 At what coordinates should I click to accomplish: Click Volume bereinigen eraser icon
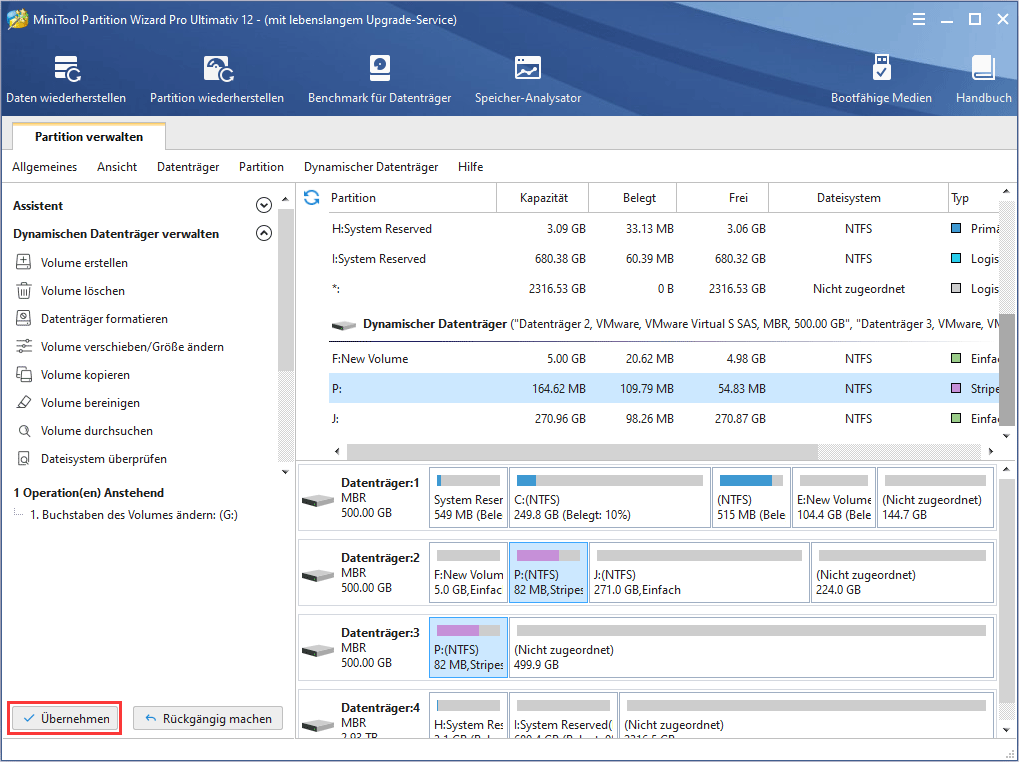tap(23, 402)
